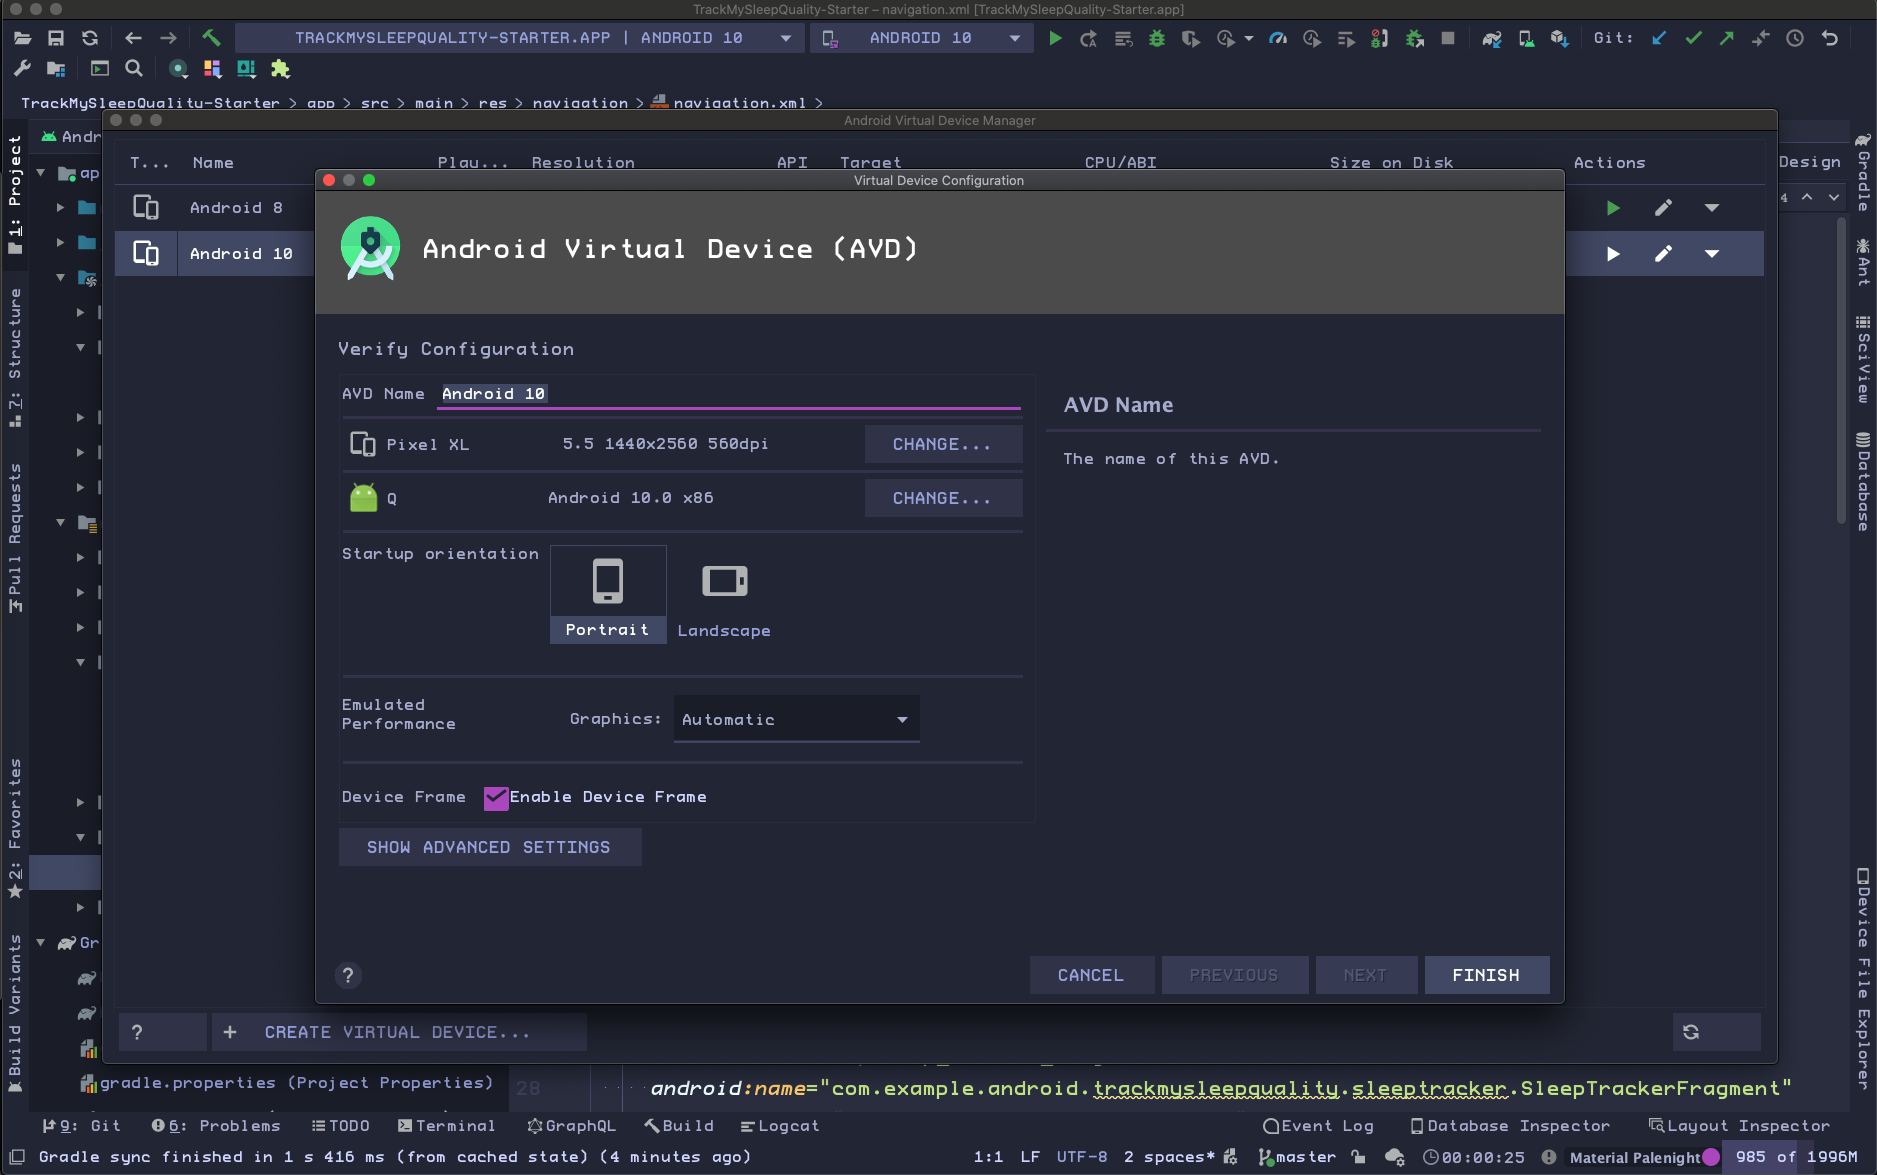Click the Save All disk icon
This screenshot has height=1175, width=1877.
click(56, 38)
